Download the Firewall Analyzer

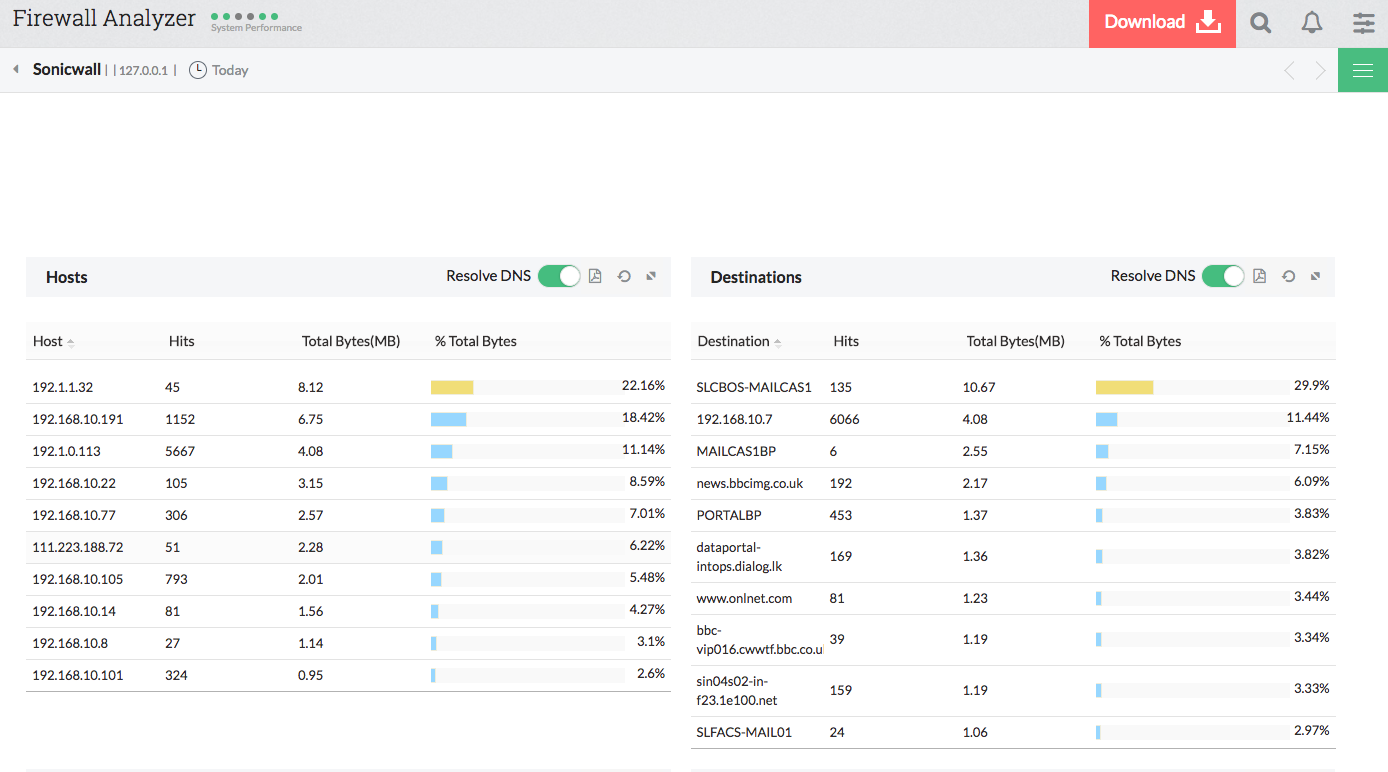point(1161,22)
